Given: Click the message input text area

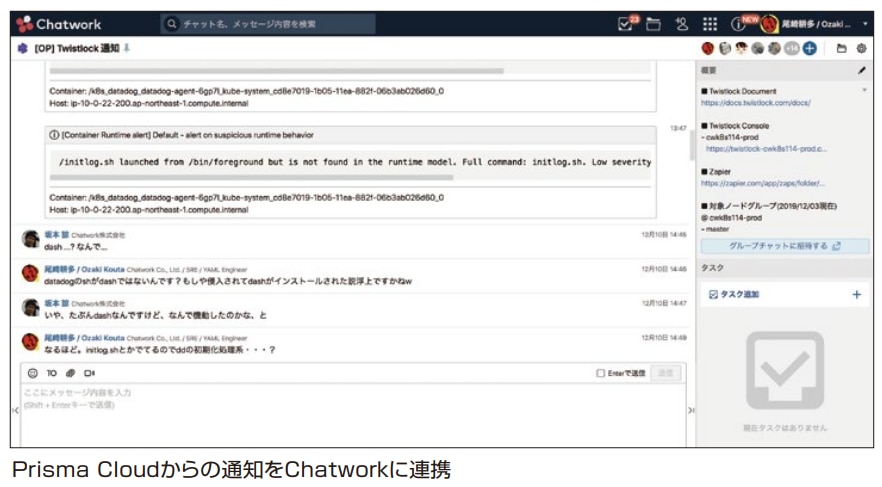Looking at the screenshot, I should pos(353,415).
